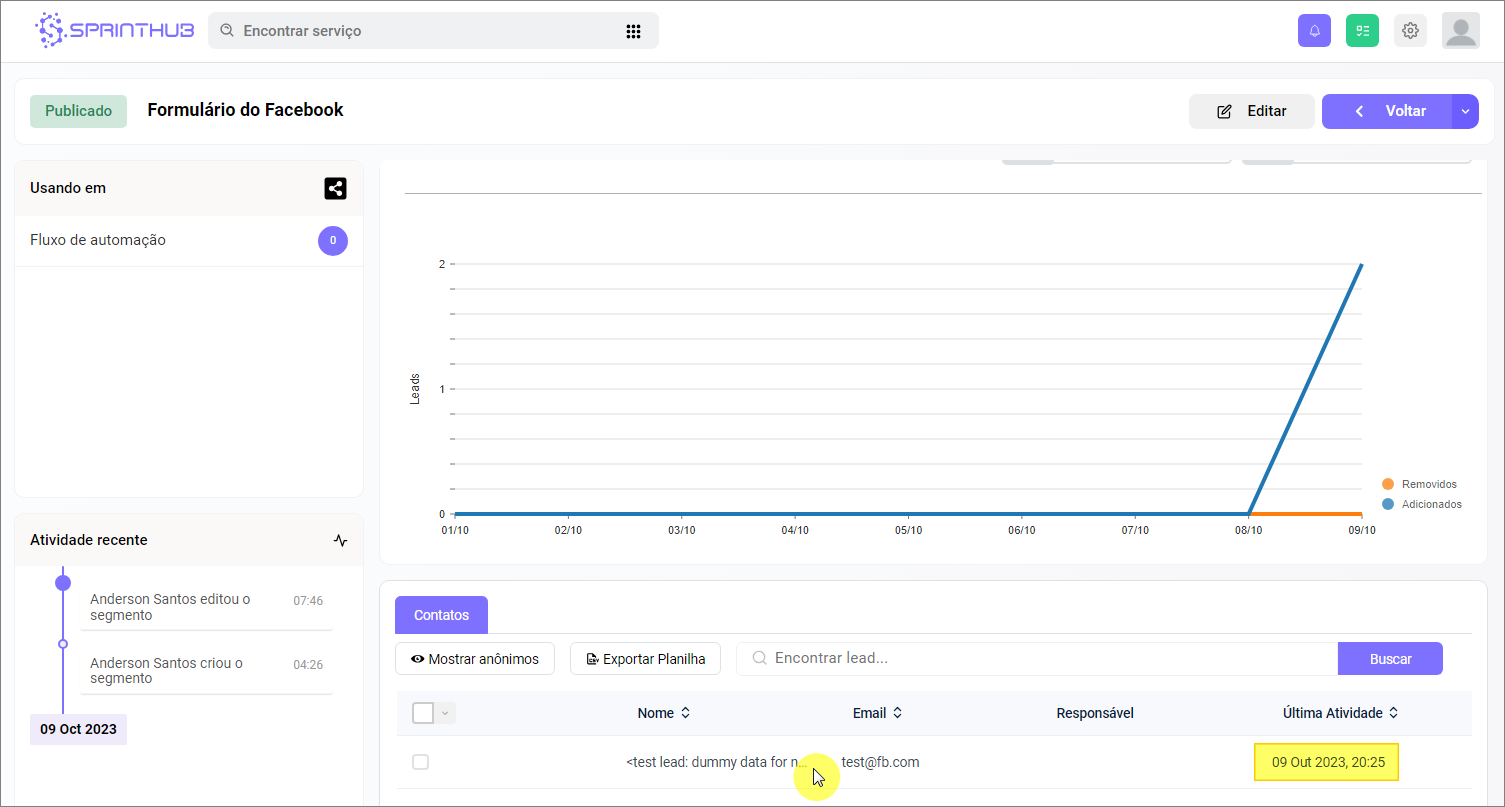Open the apps grid menu icon
The height and width of the screenshot is (807, 1505).
[x=633, y=31]
